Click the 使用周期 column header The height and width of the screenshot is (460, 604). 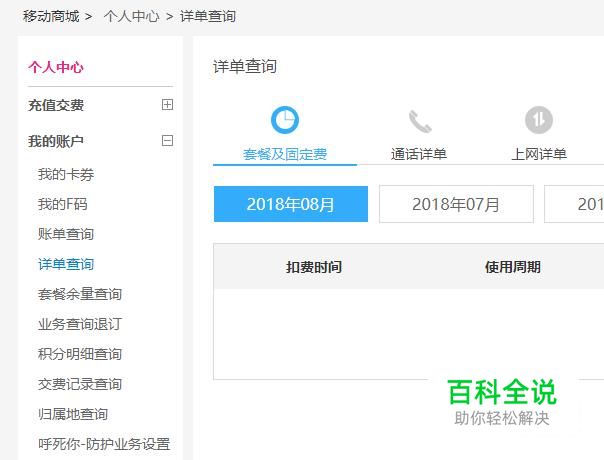click(x=513, y=267)
